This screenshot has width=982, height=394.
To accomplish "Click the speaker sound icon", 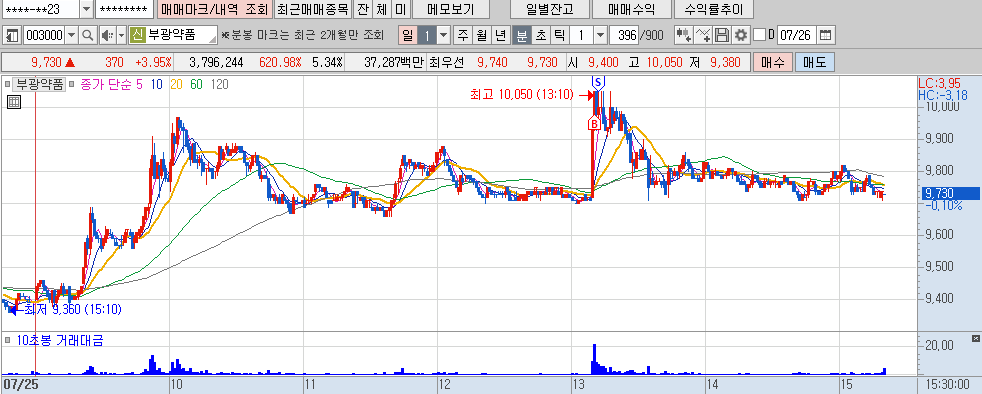I will 107,35.
